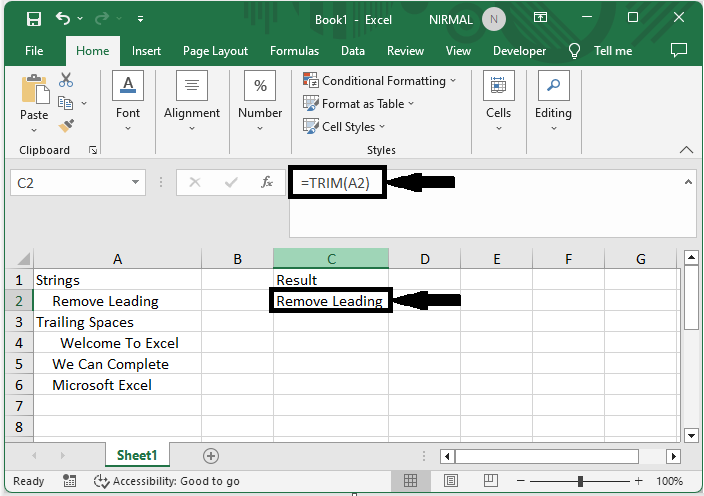Image resolution: width=704 pixels, height=496 pixels.
Task: Switch to Normal view icon
Action: 410,481
